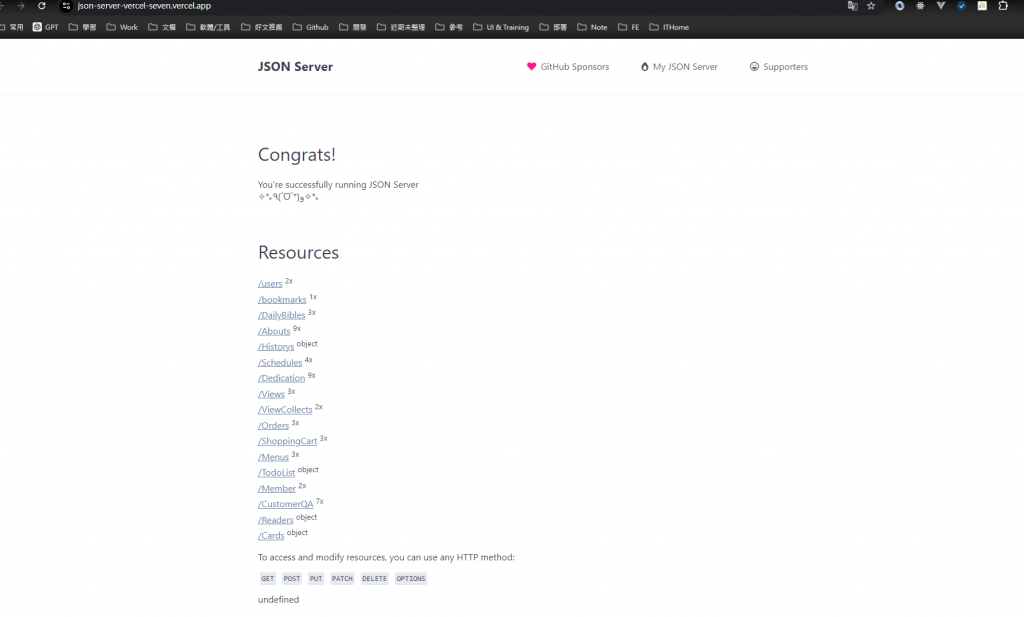Open the /ViewCollects resource link
The image size is (1024, 617).
tap(285, 409)
